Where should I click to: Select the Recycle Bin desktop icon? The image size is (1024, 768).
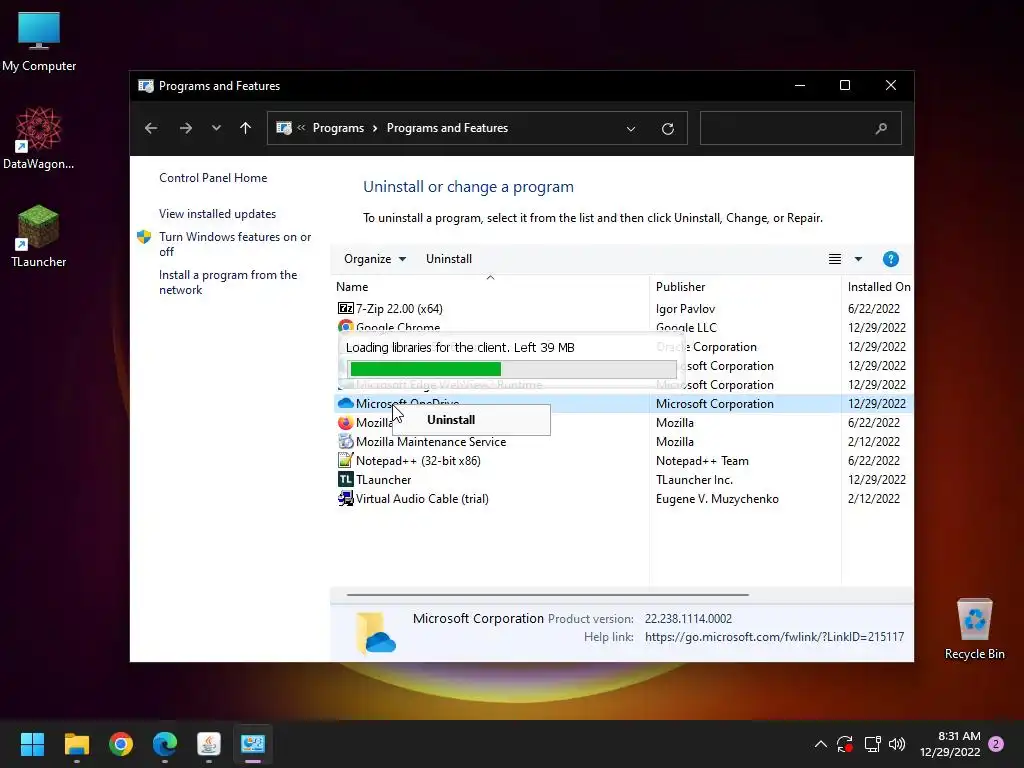click(974, 628)
